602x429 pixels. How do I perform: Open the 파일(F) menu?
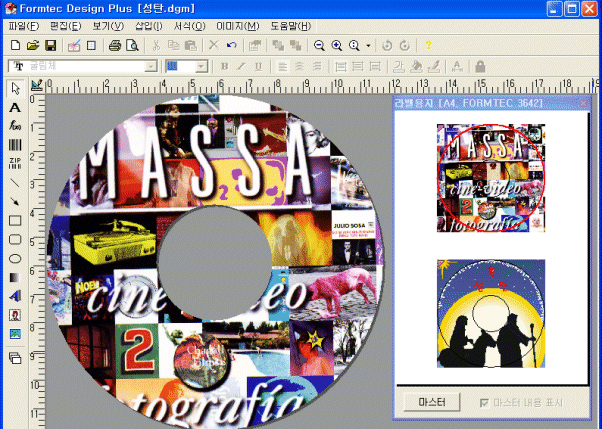click(23, 26)
